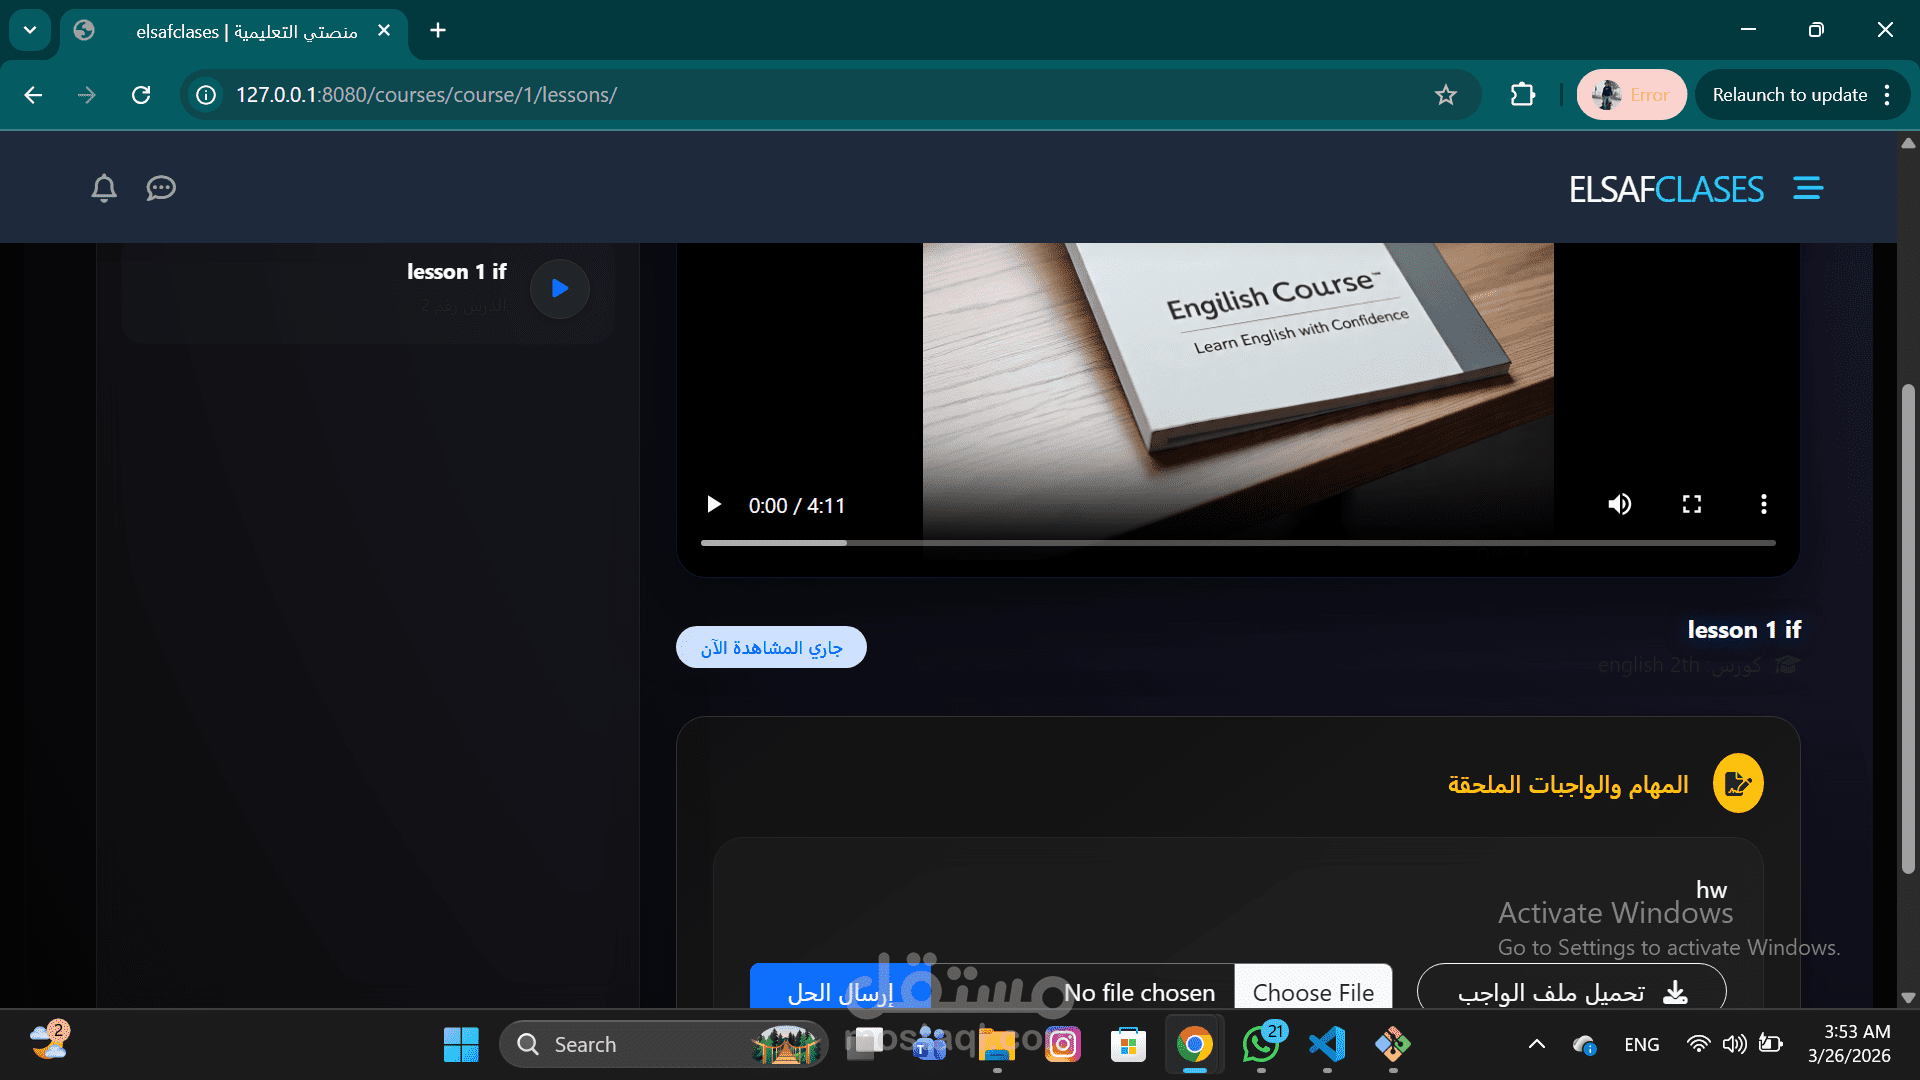Click the page vertical scrollbar
The image size is (1920, 1080).
click(x=1908, y=630)
